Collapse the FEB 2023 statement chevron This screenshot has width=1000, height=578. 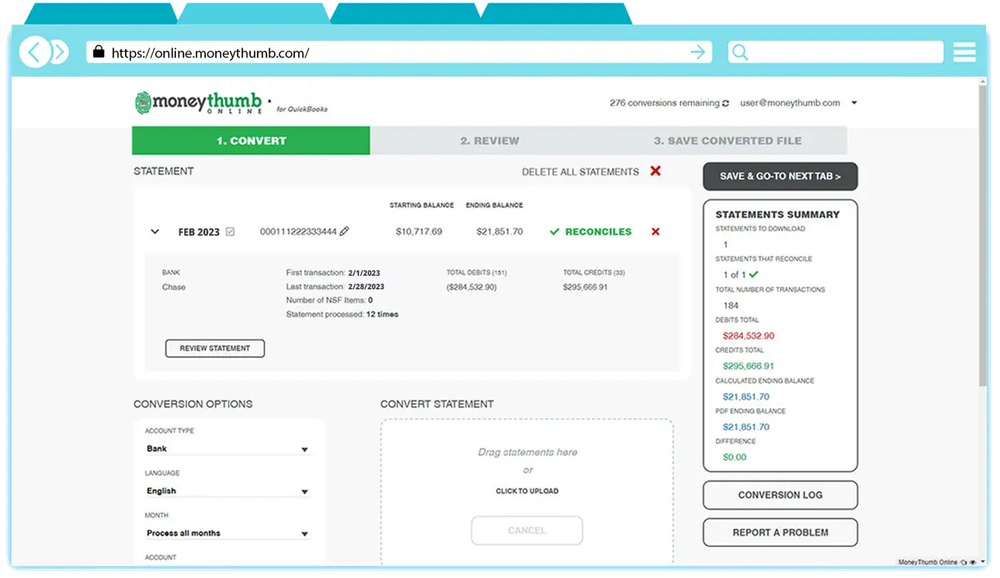(x=155, y=231)
